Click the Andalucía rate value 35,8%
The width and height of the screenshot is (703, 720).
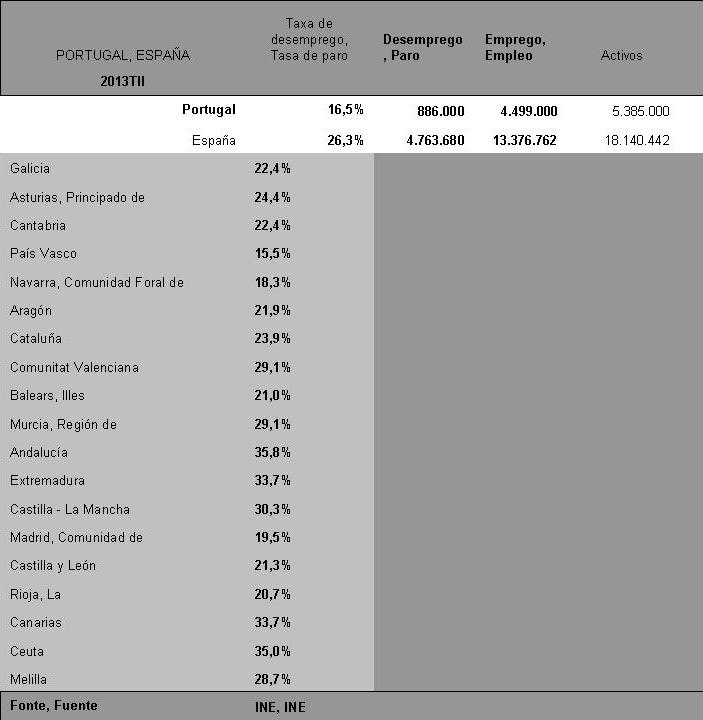click(x=272, y=452)
